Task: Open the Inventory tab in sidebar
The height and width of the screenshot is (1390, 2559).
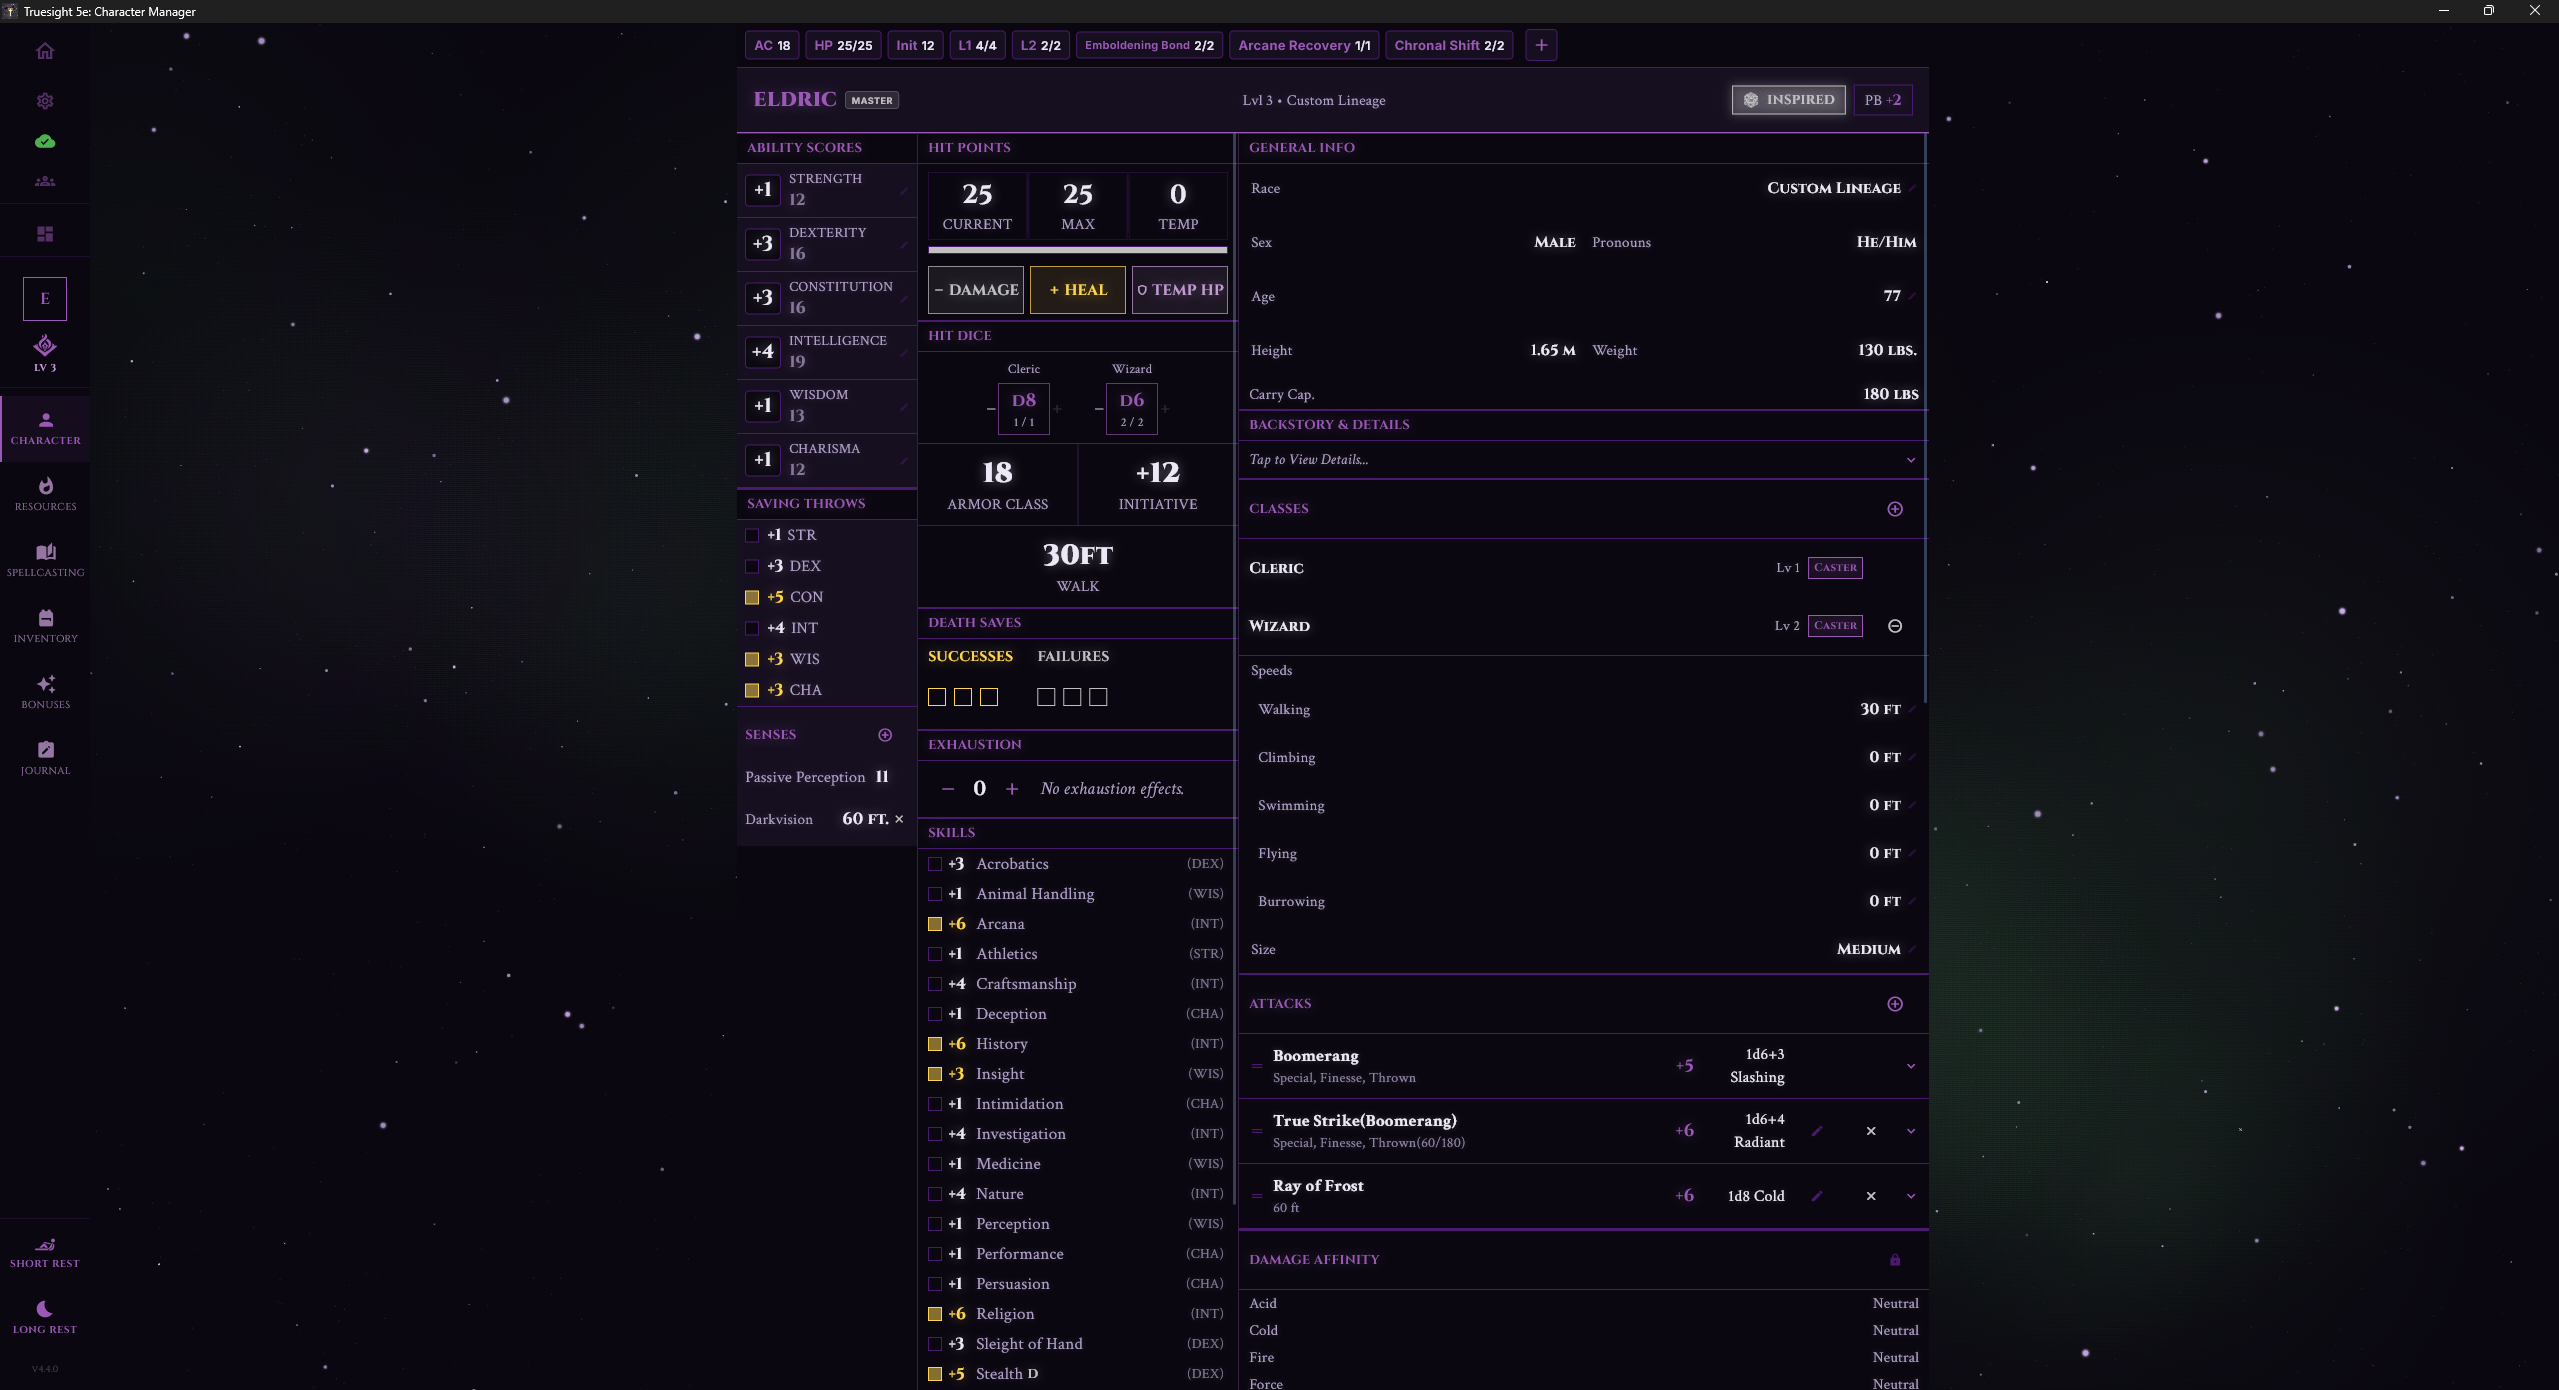Action: (45, 626)
